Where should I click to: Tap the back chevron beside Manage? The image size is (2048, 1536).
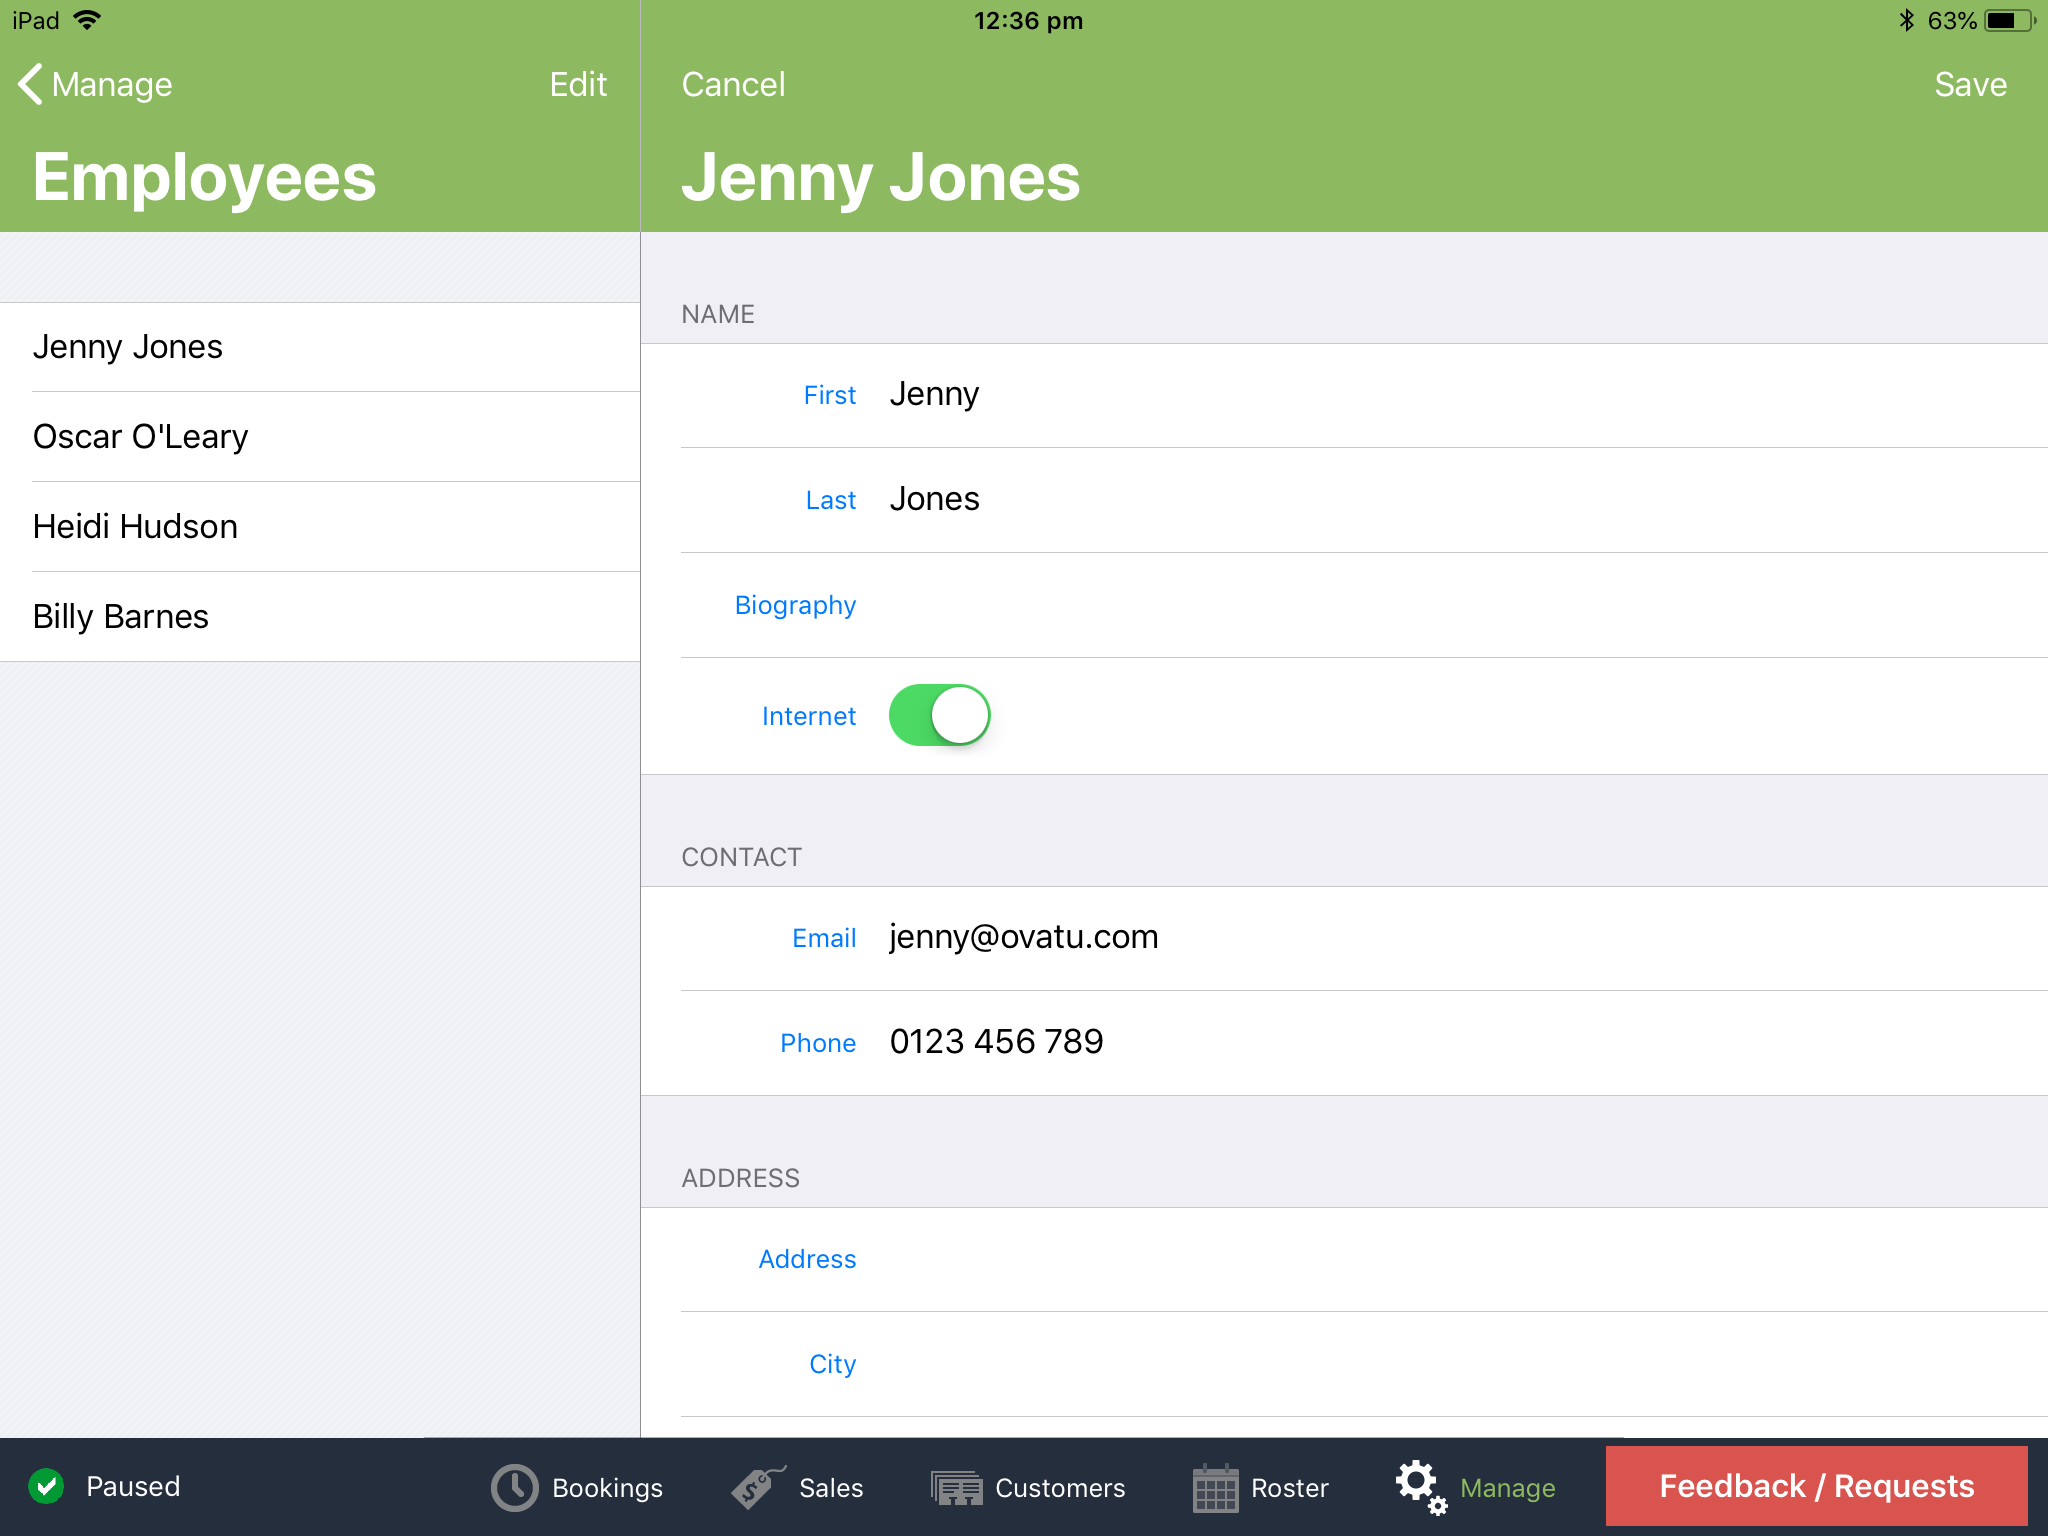point(30,84)
